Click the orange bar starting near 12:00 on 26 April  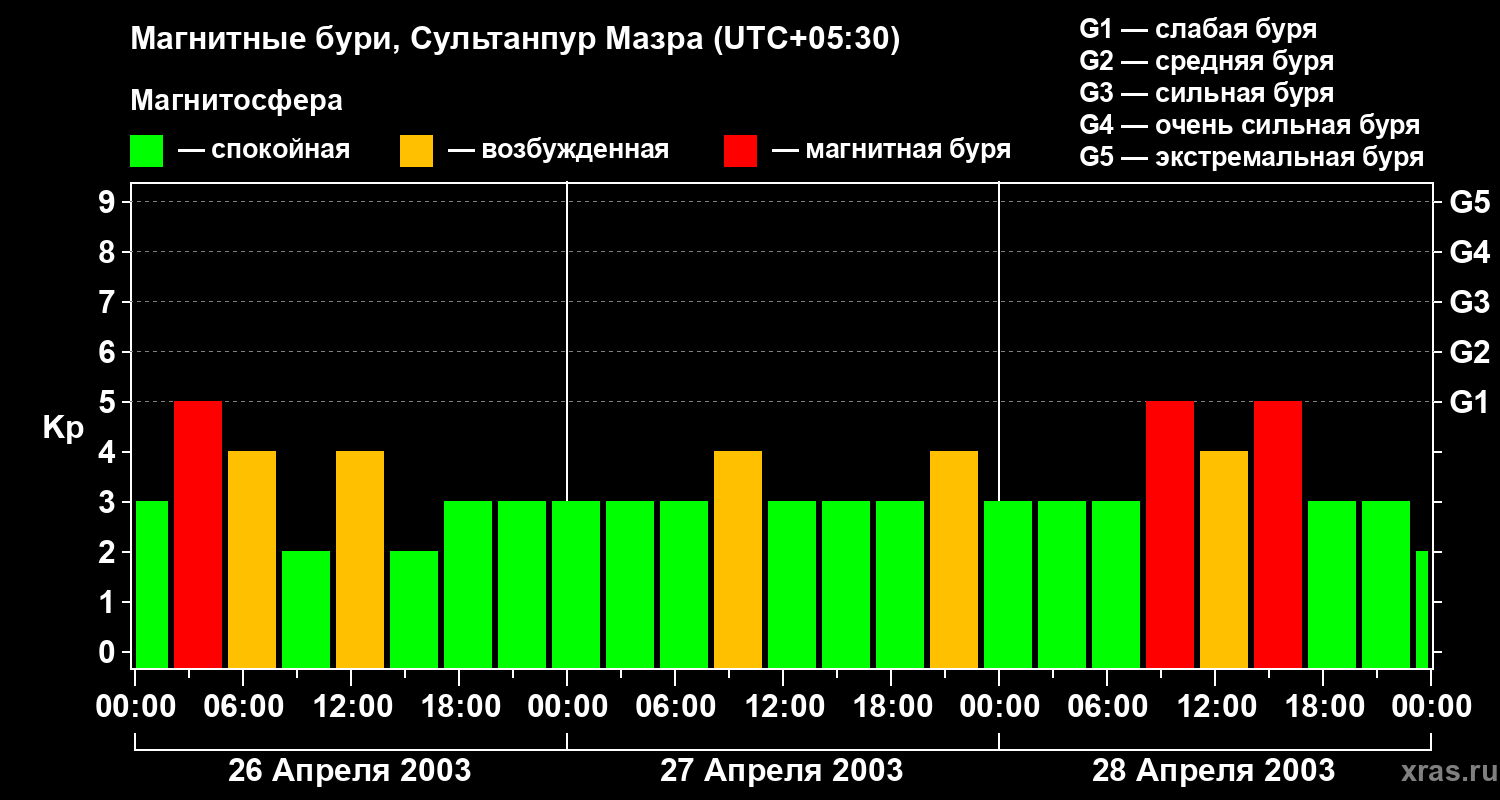click(x=360, y=560)
